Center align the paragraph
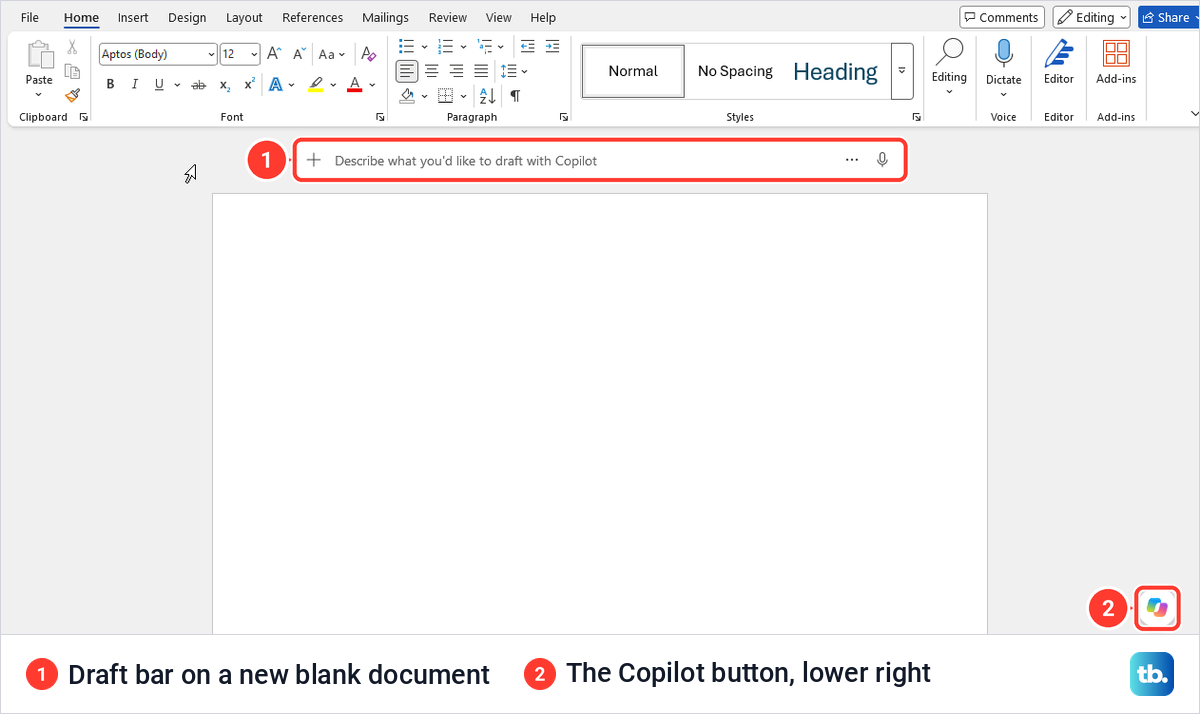The height and width of the screenshot is (714, 1200). tap(432, 71)
